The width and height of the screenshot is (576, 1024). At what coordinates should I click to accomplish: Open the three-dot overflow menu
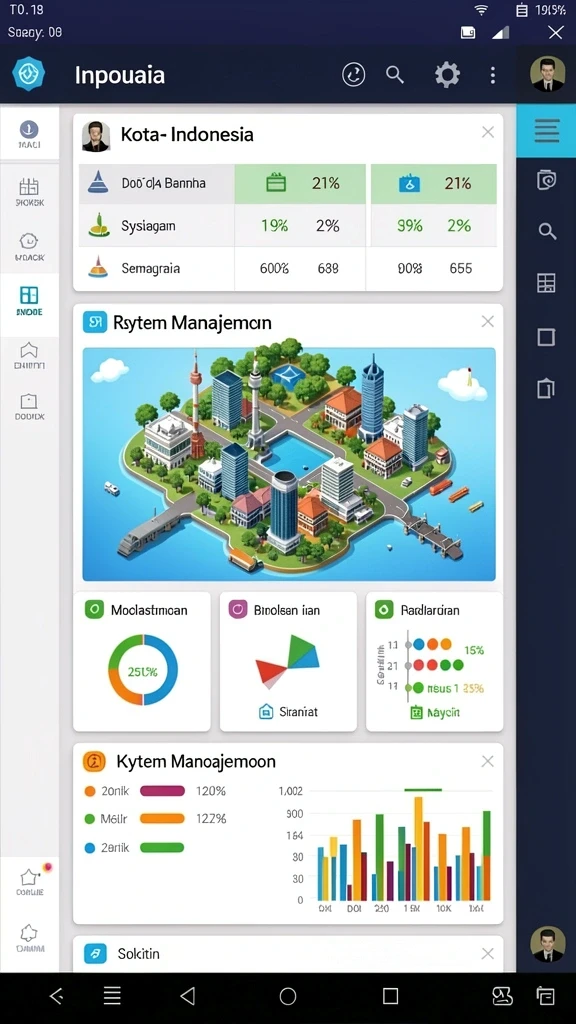click(x=493, y=74)
